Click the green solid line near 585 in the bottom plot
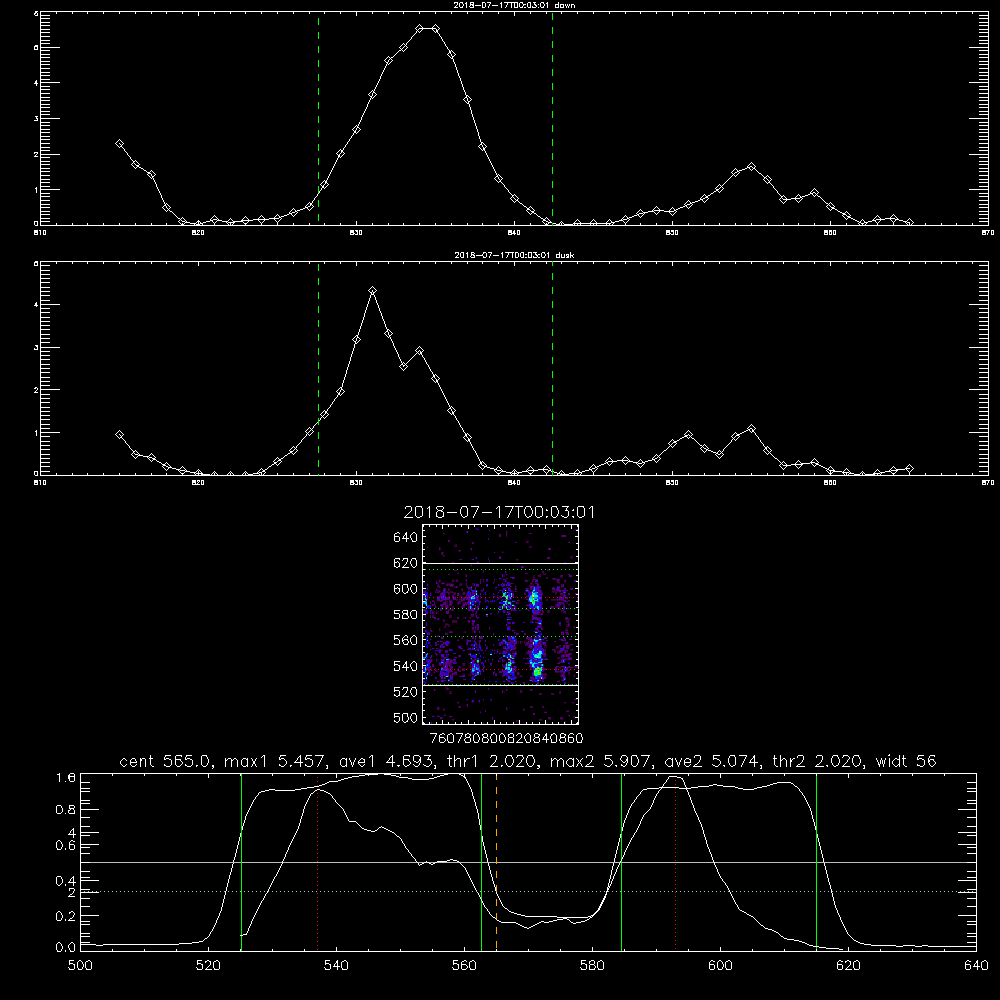1000x1000 pixels. 622,862
